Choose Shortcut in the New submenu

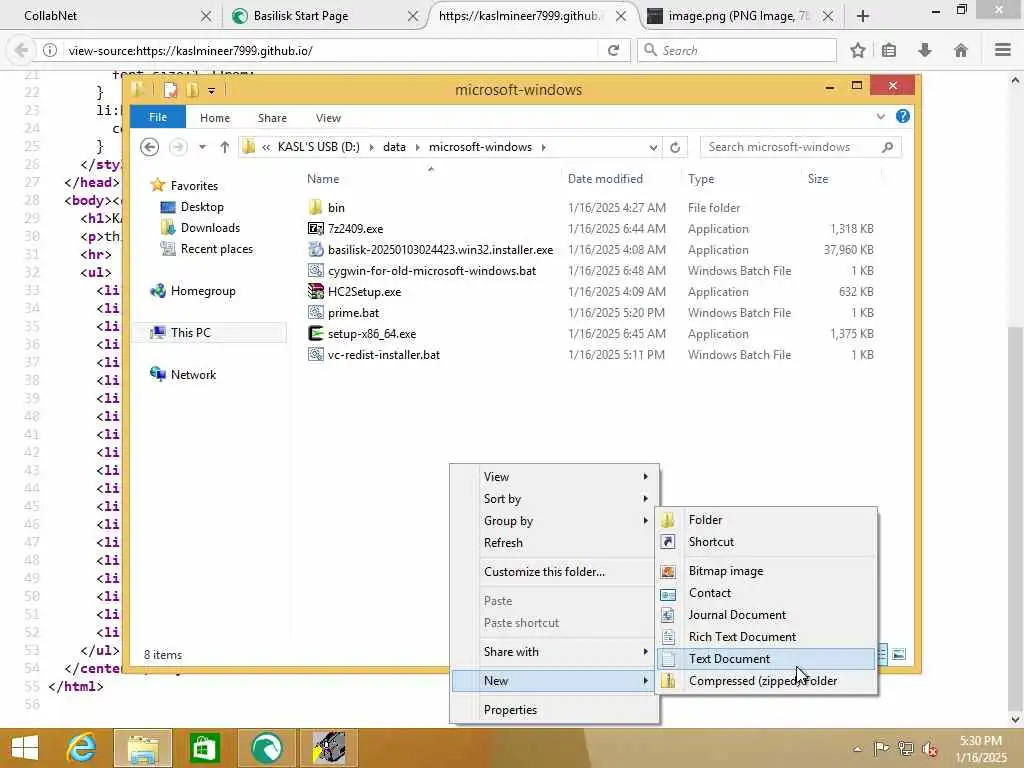point(765,542)
